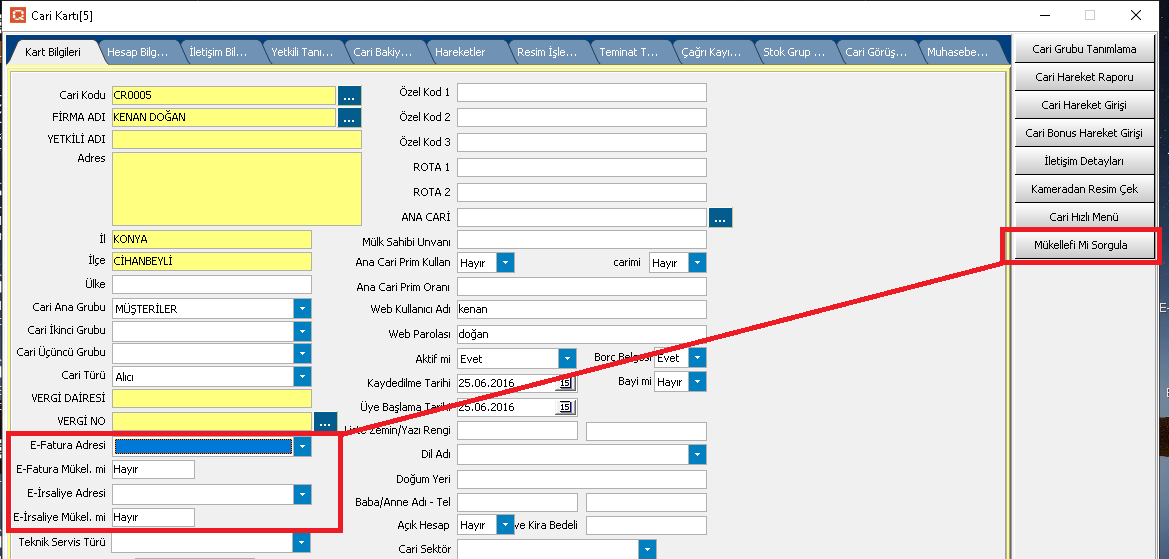Open Cari Hareket Raporu

tap(1084, 77)
